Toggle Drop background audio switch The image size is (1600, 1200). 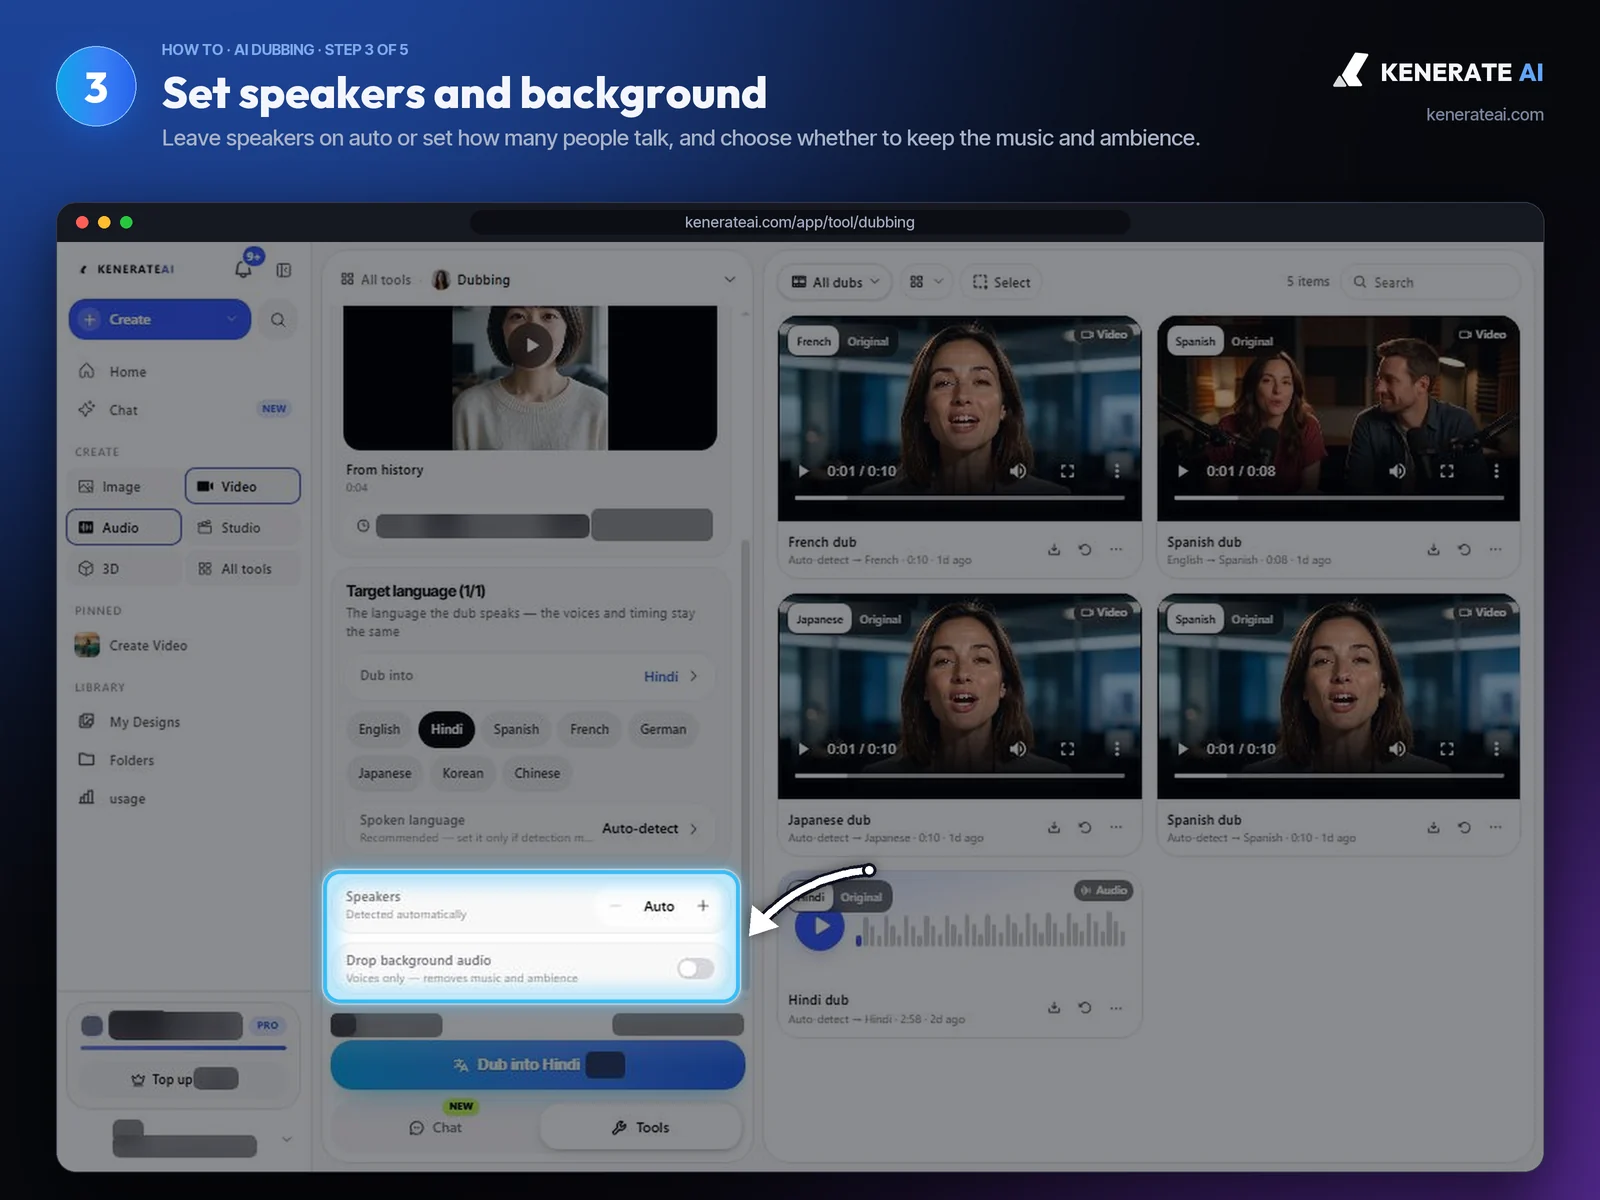coord(695,968)
